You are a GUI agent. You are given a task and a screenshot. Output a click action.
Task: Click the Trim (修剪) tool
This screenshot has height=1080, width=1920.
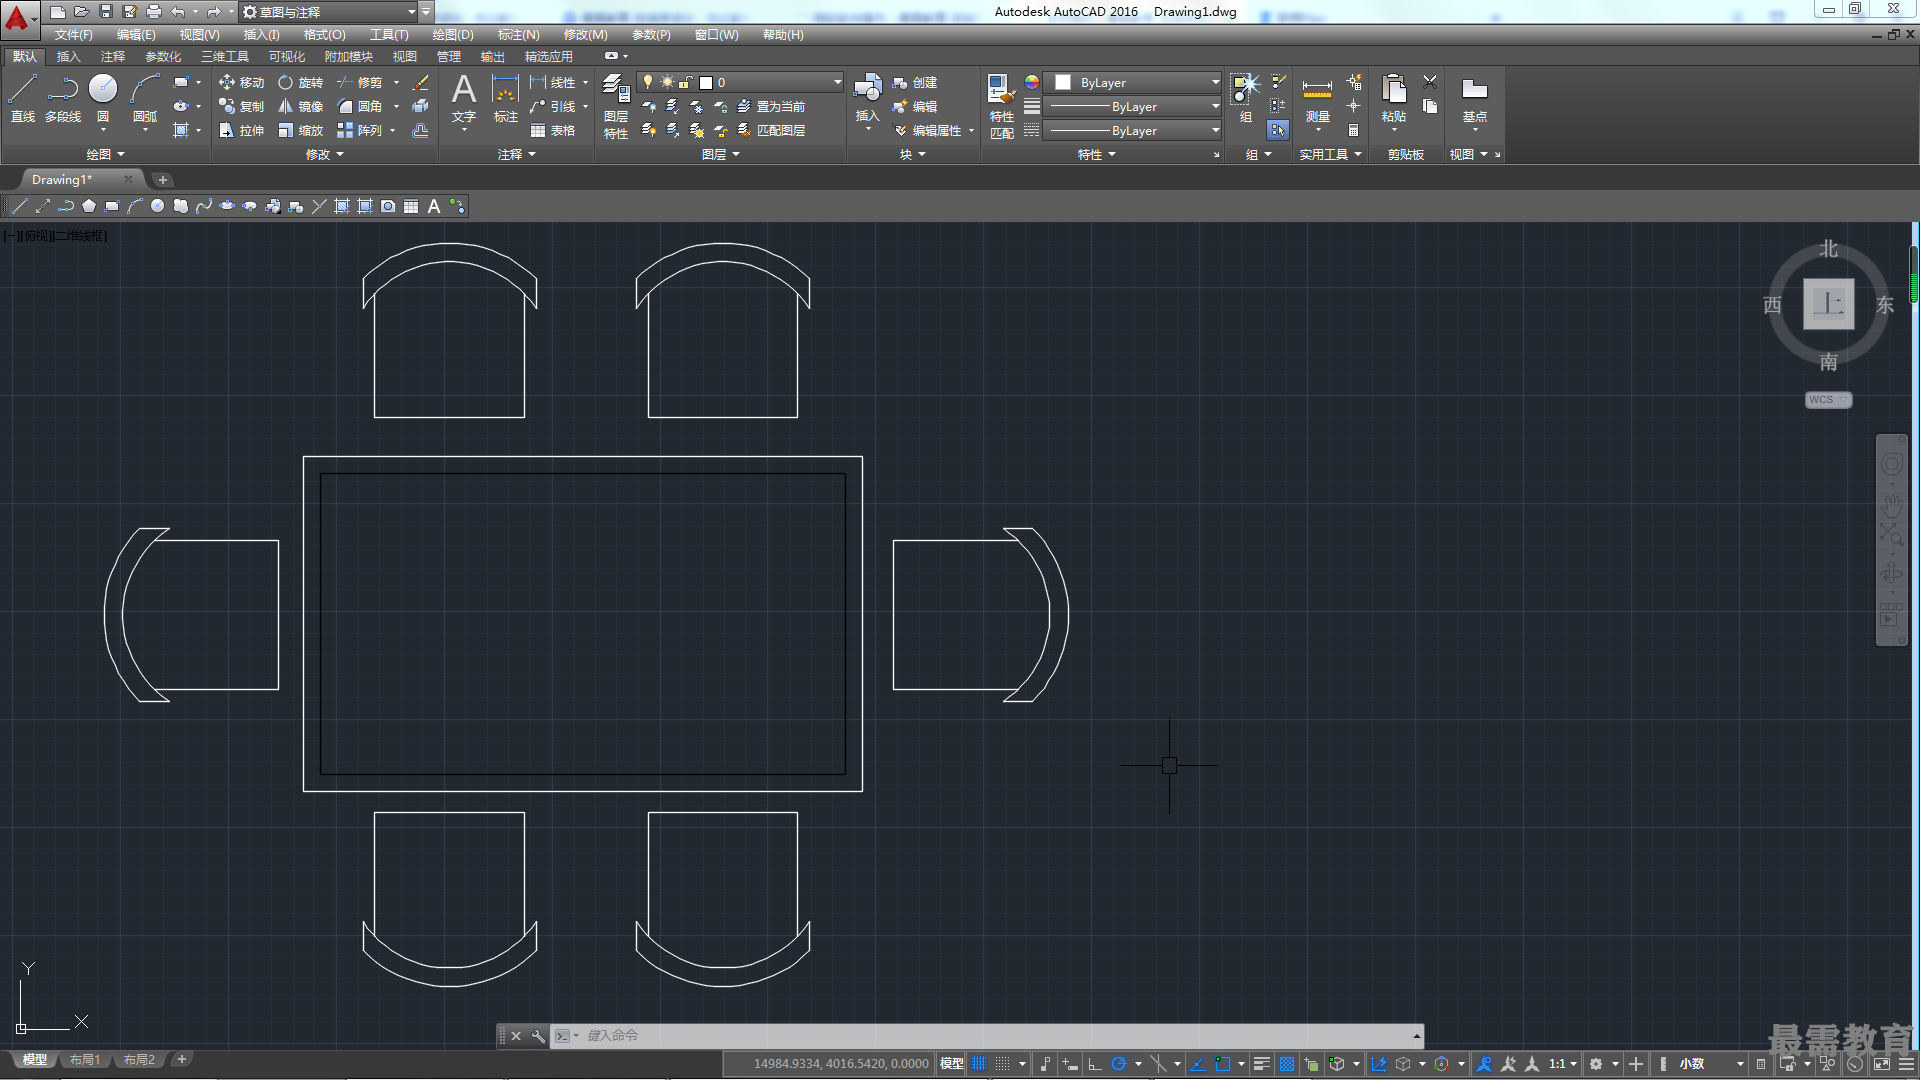tap(360, 82)
